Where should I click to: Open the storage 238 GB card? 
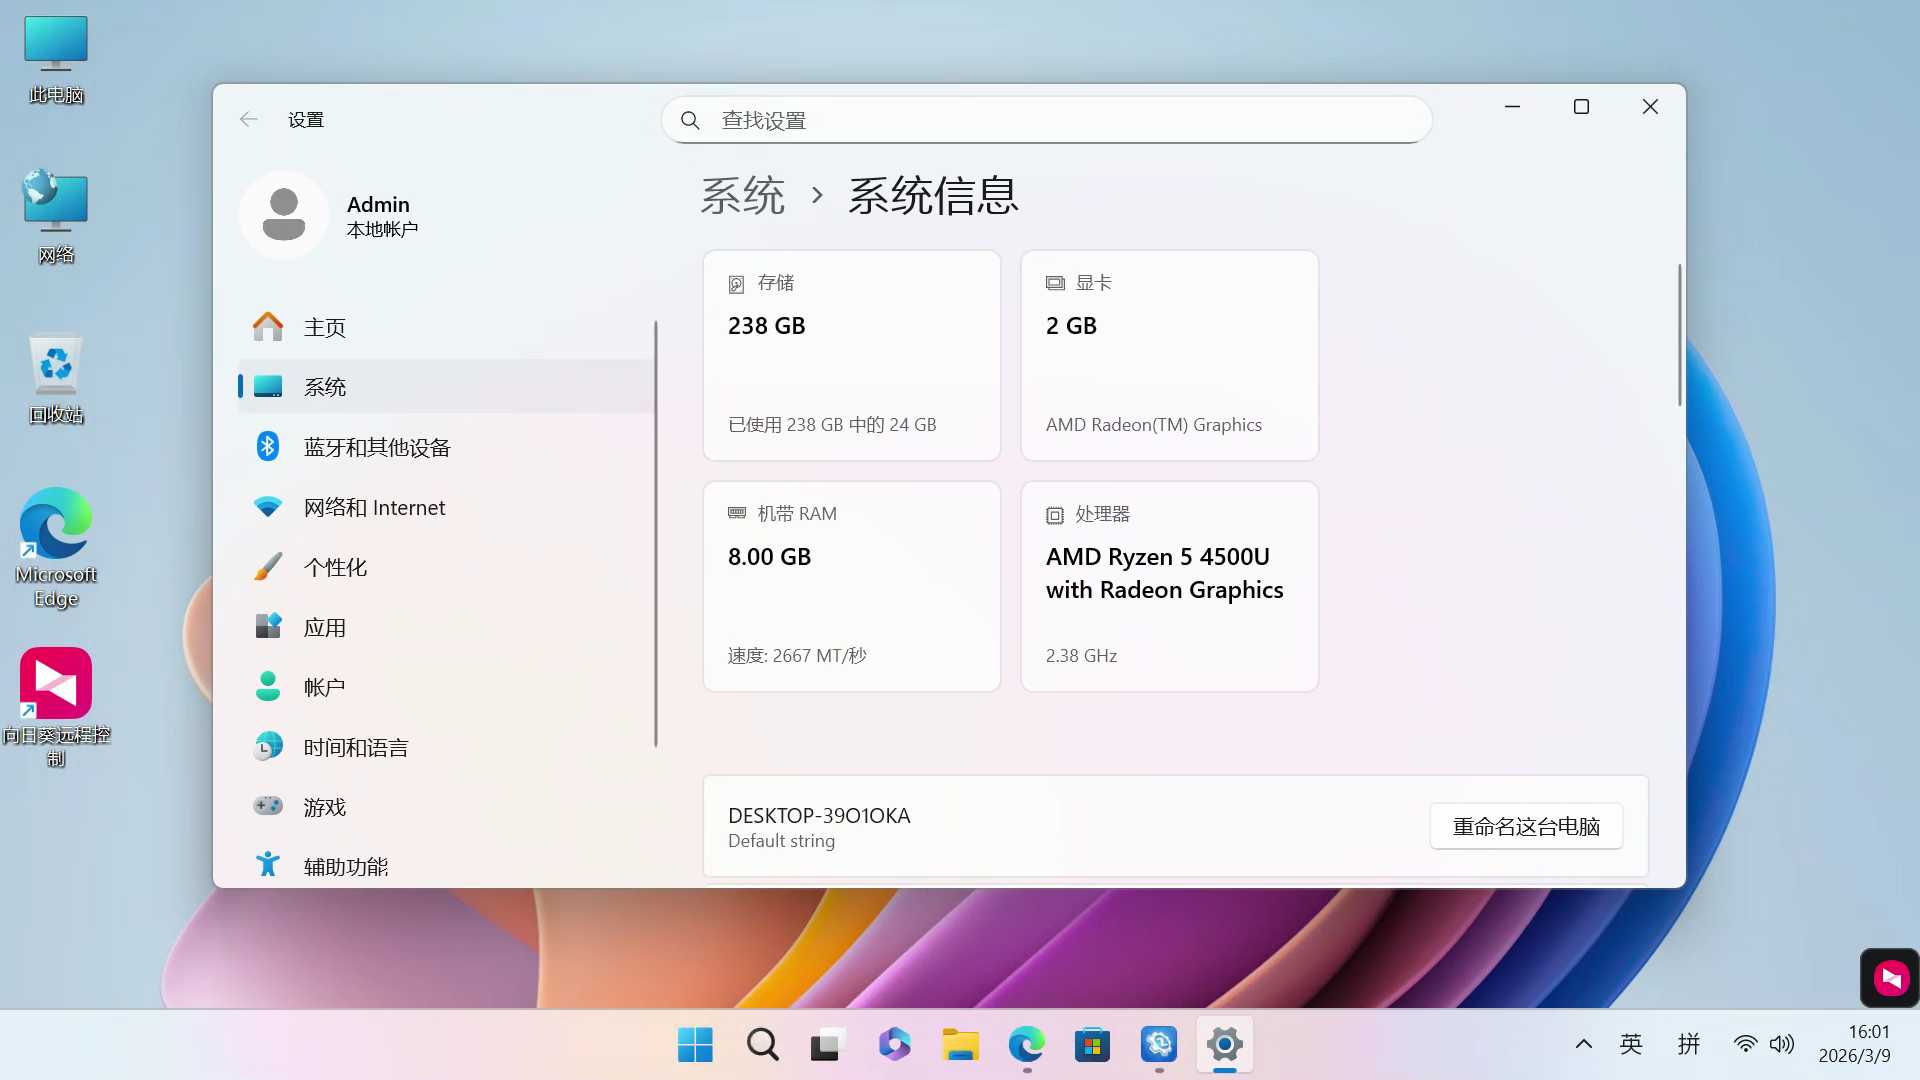pos(851,355)
